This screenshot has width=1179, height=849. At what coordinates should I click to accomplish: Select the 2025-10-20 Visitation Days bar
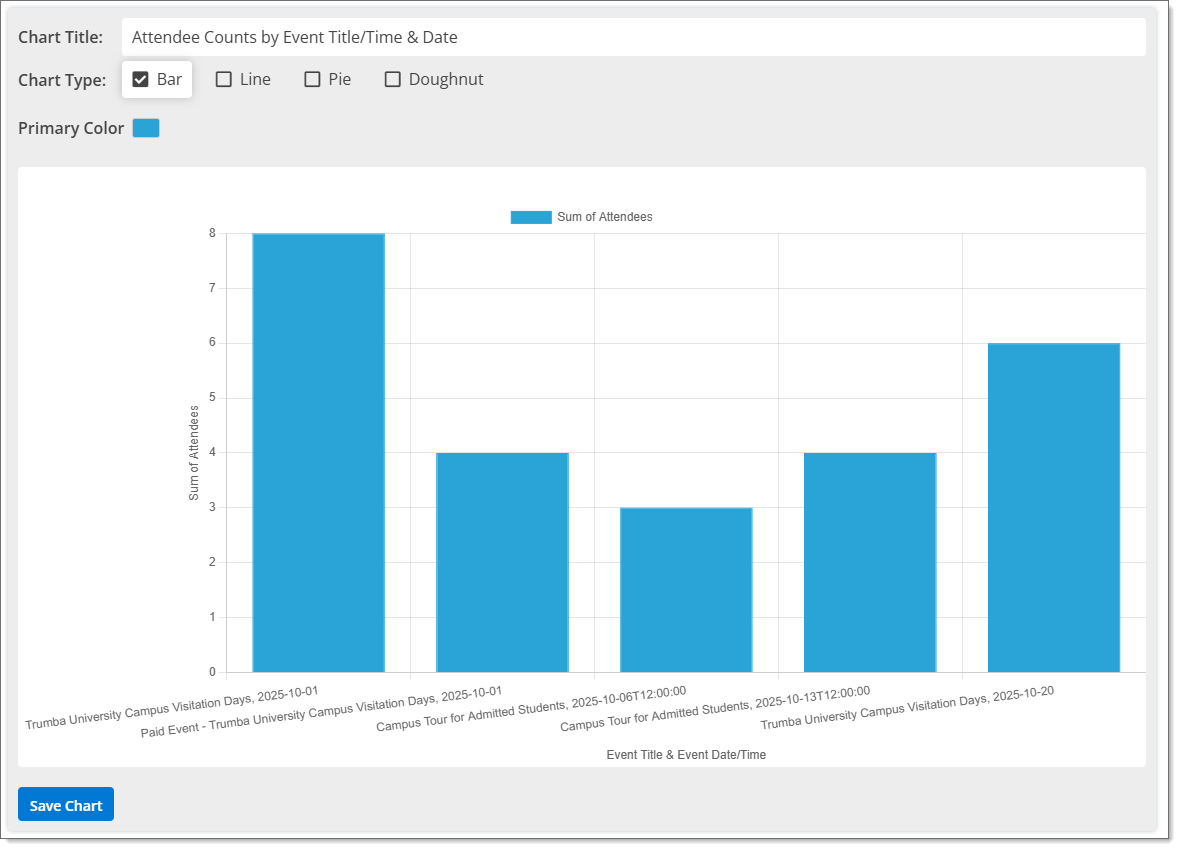point(1053,507)
